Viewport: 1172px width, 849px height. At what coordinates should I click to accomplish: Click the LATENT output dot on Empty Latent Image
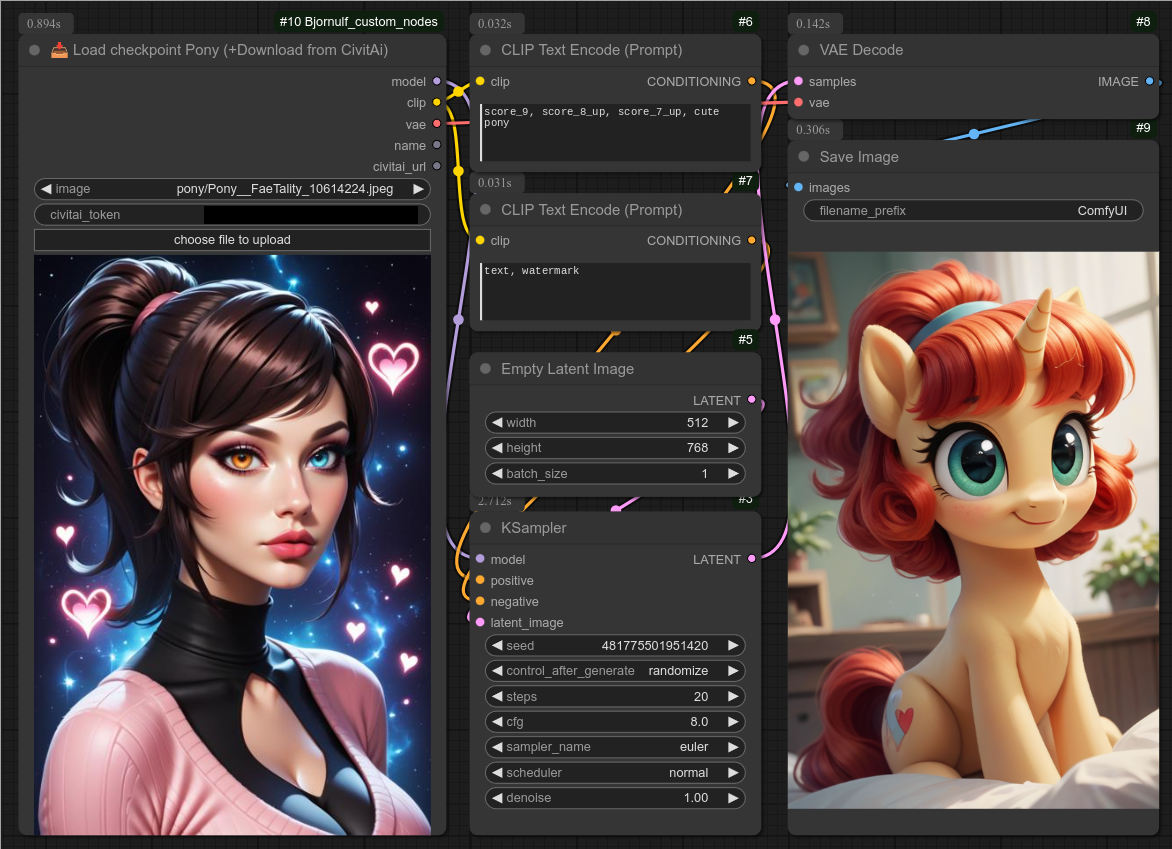pyautogui.click(x=751, y=400)
